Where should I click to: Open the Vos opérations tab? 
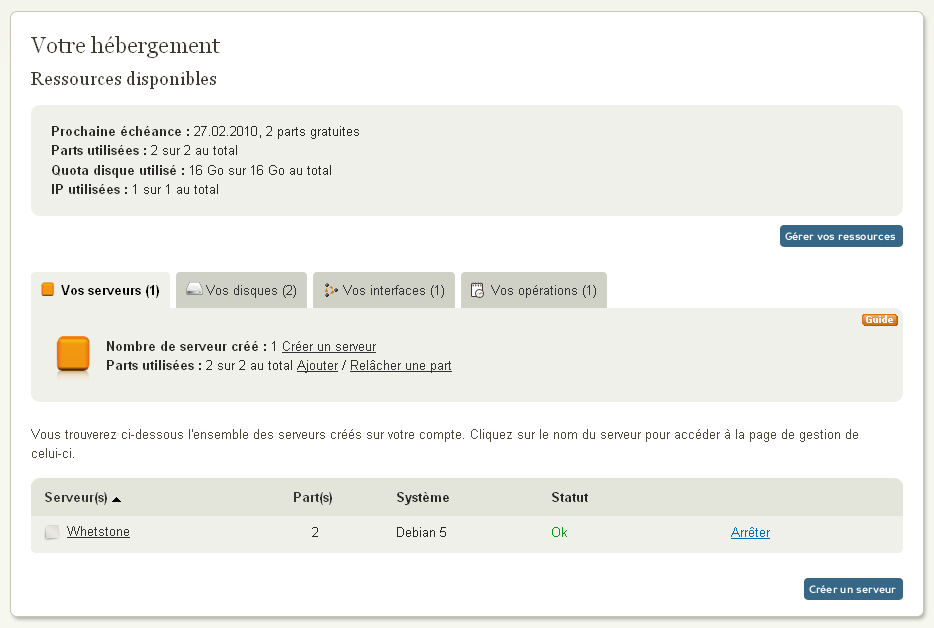tap(543, 291)
